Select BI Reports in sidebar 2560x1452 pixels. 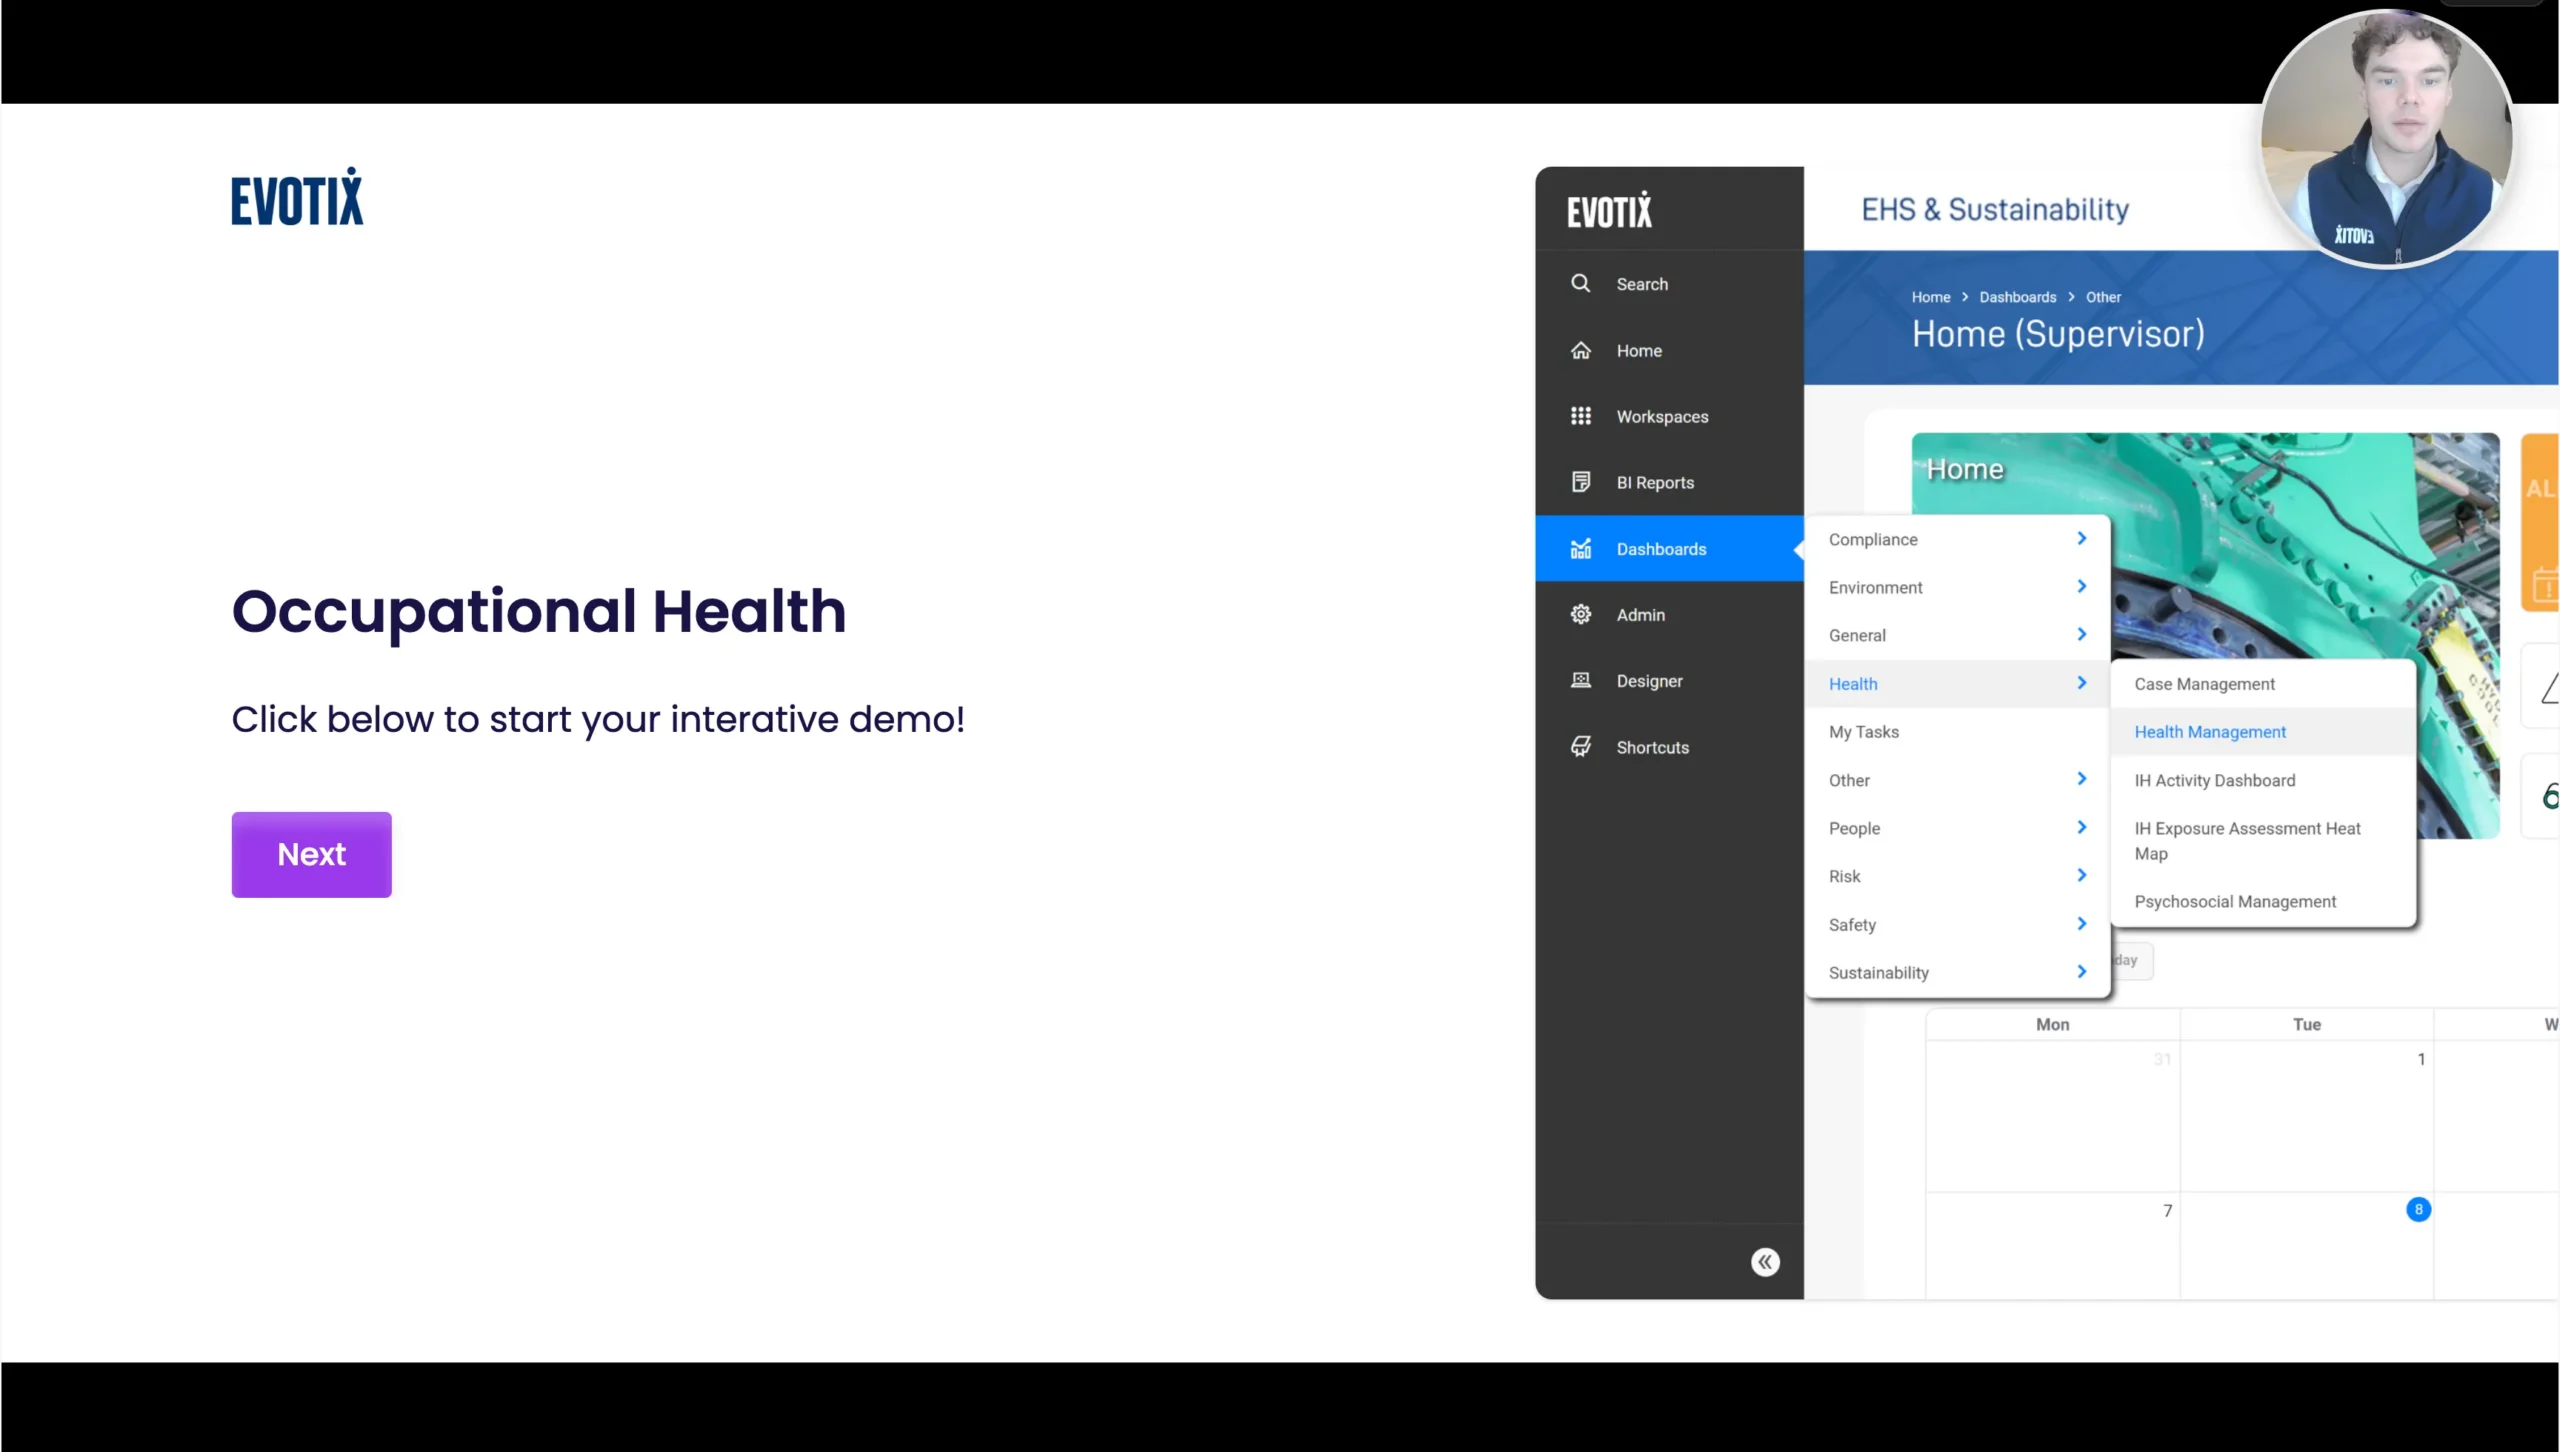tap(1669, 482)
